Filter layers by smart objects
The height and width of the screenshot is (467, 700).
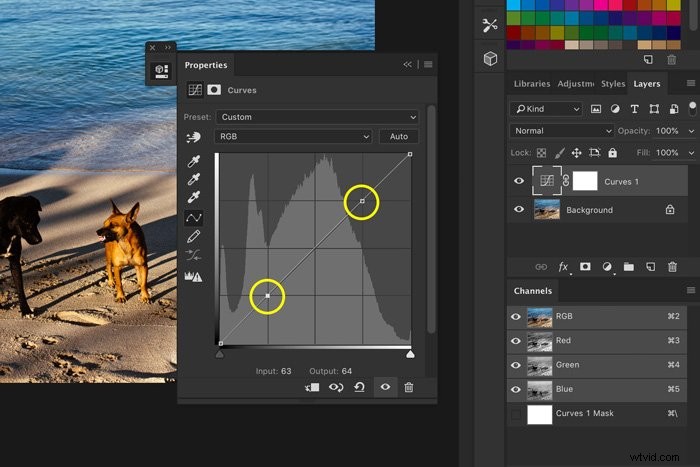pos(674,109)
